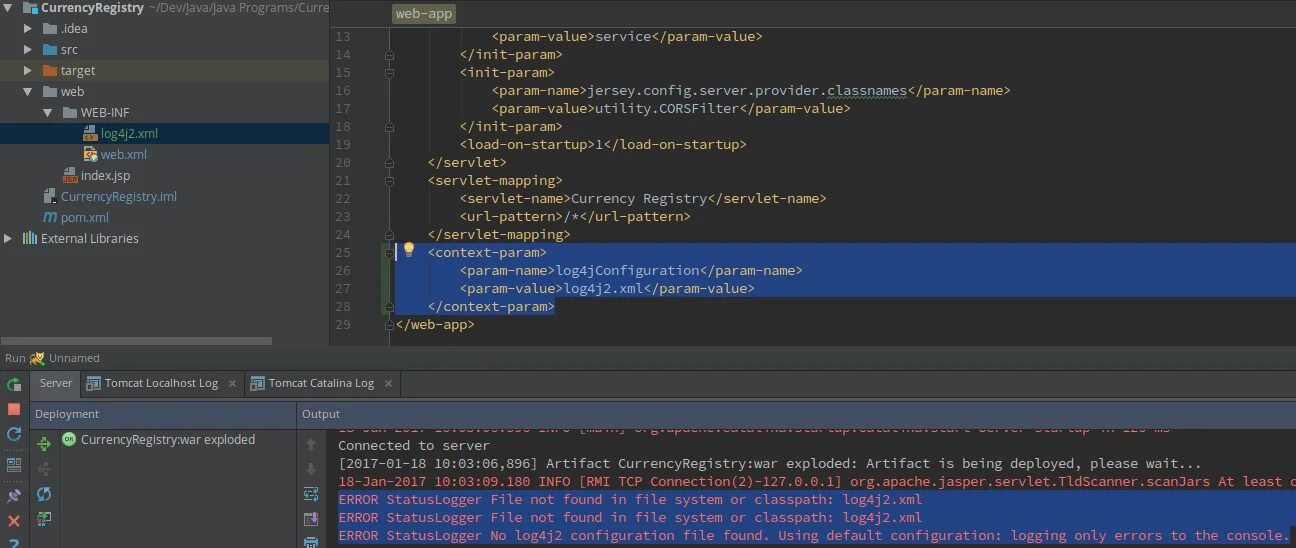
Task: Click the No log4j2 configuration file error line
Action: [x=814, y=535]
